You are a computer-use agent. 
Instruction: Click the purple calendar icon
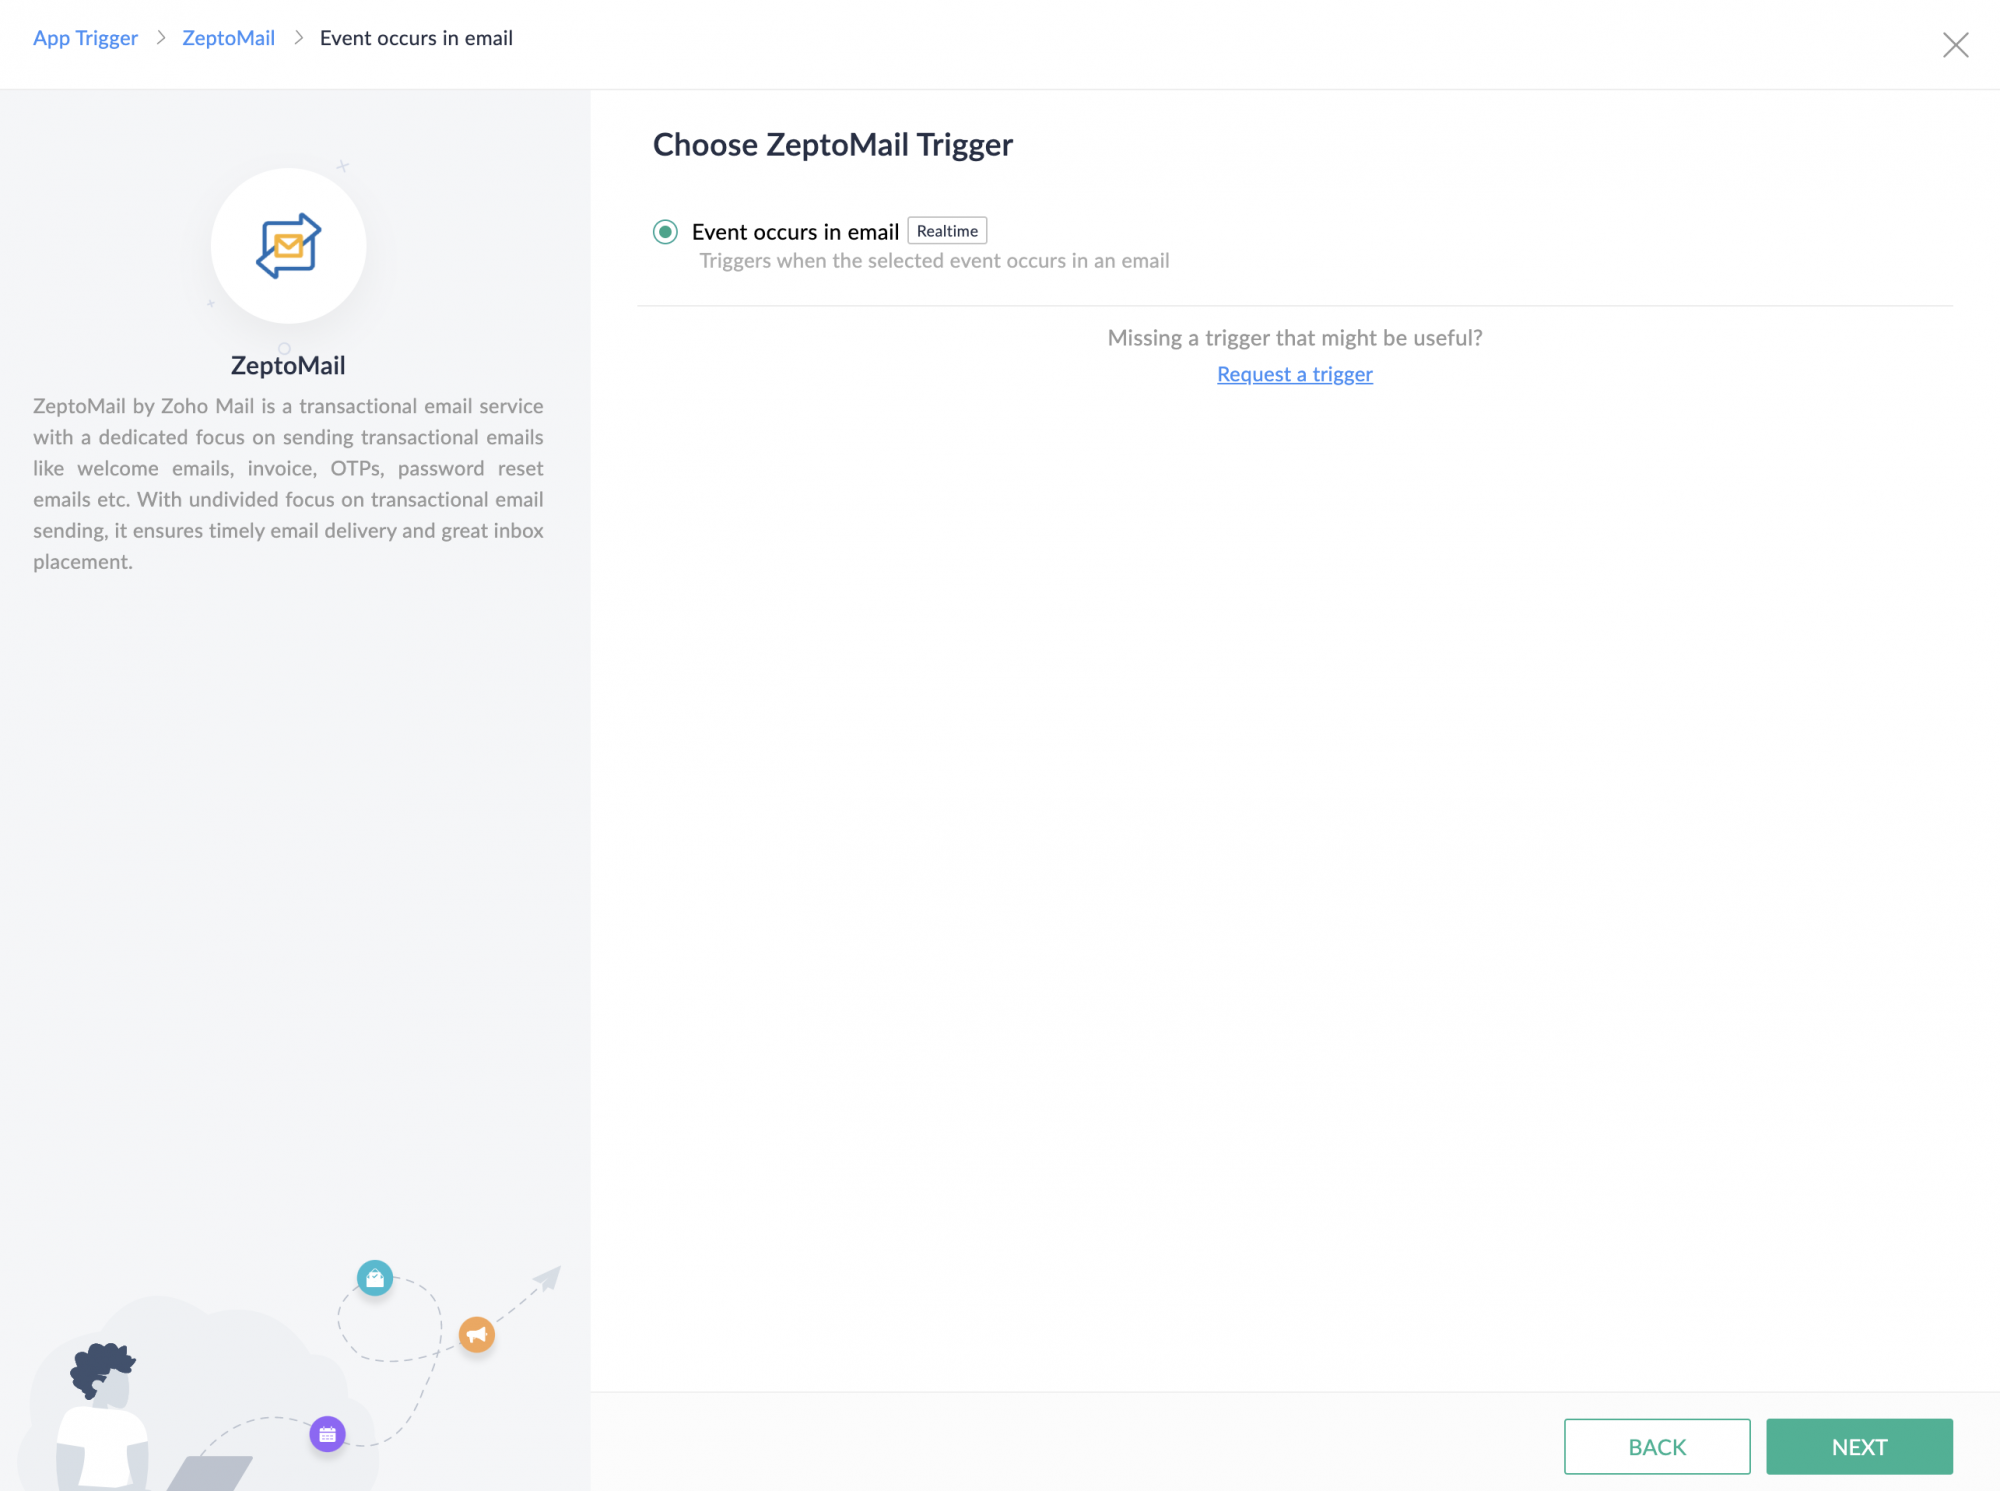pos(327,1434)
